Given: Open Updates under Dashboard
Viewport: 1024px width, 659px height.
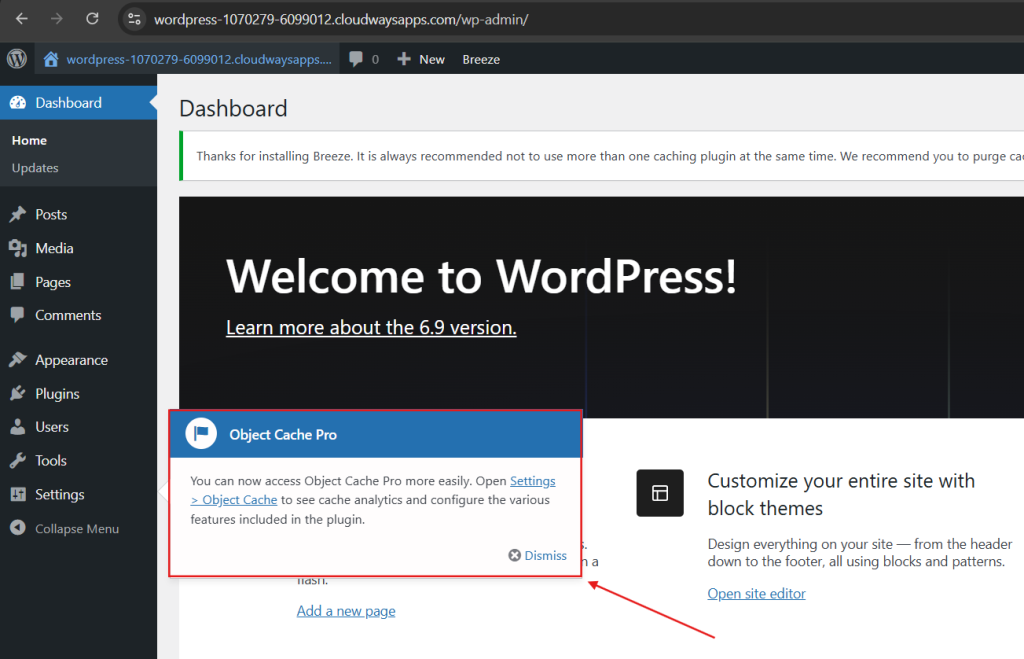Looking at the screenshot, I should click(35, 168).
